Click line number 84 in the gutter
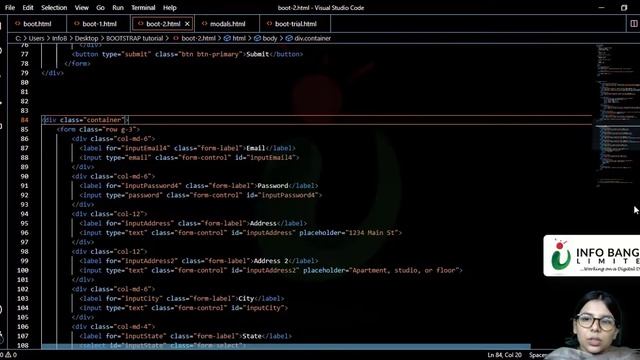 pos(24,120)
